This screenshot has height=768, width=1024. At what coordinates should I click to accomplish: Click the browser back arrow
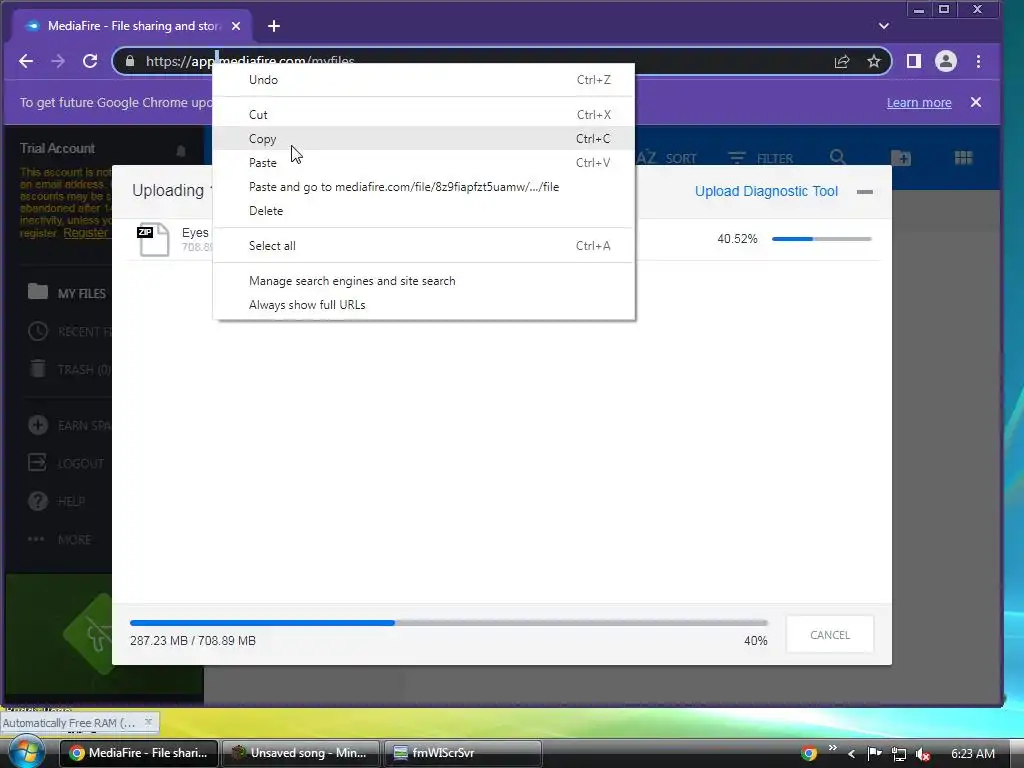point(26,61)
